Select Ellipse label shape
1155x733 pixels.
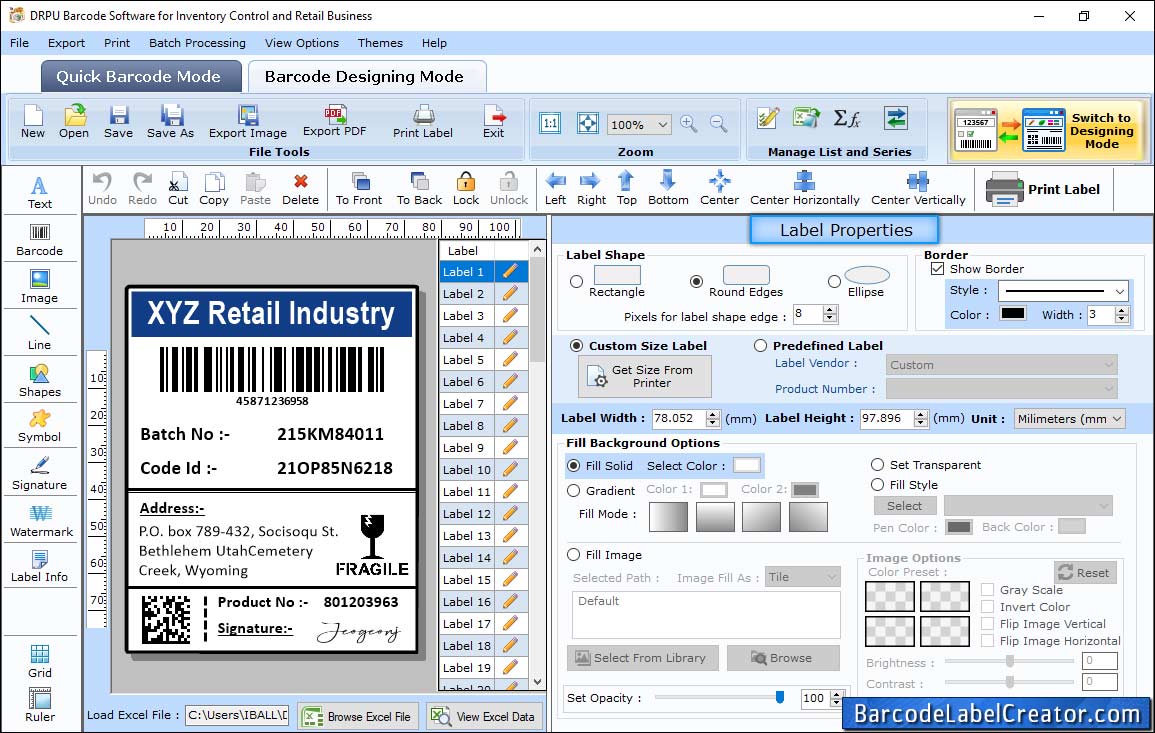tap(834, 281)
